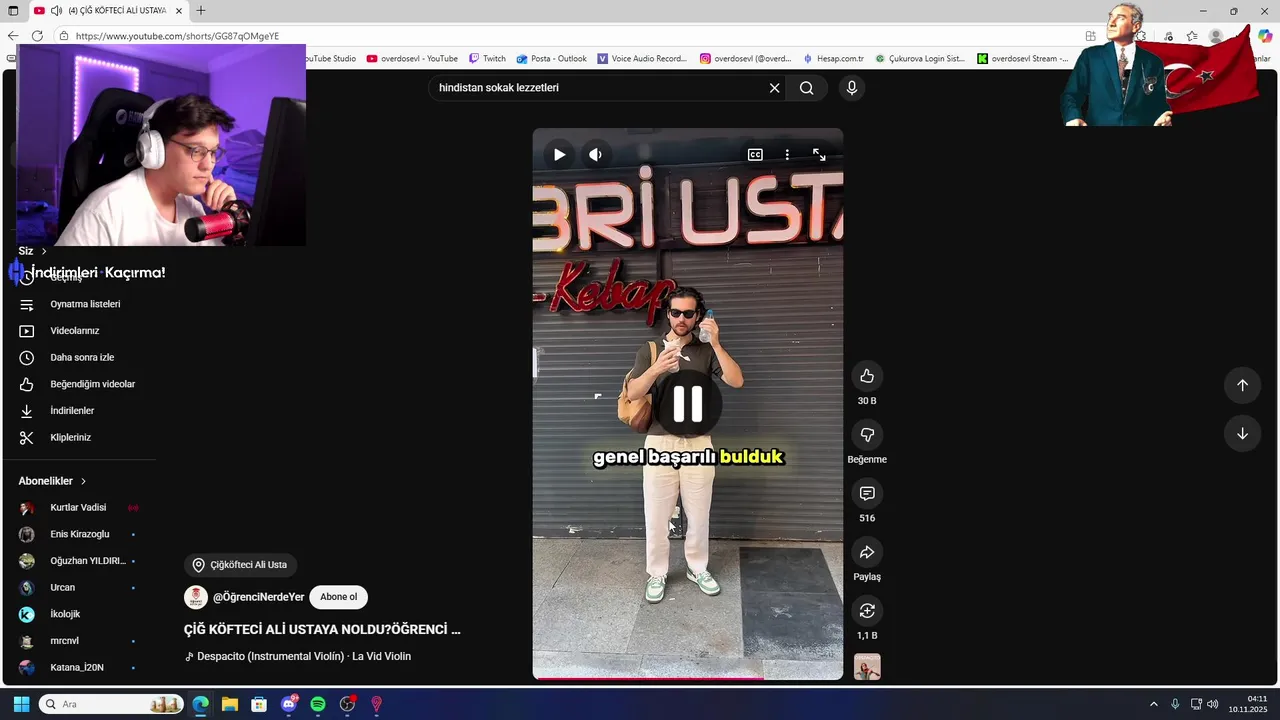Reload the browser page

click(37, 36)
